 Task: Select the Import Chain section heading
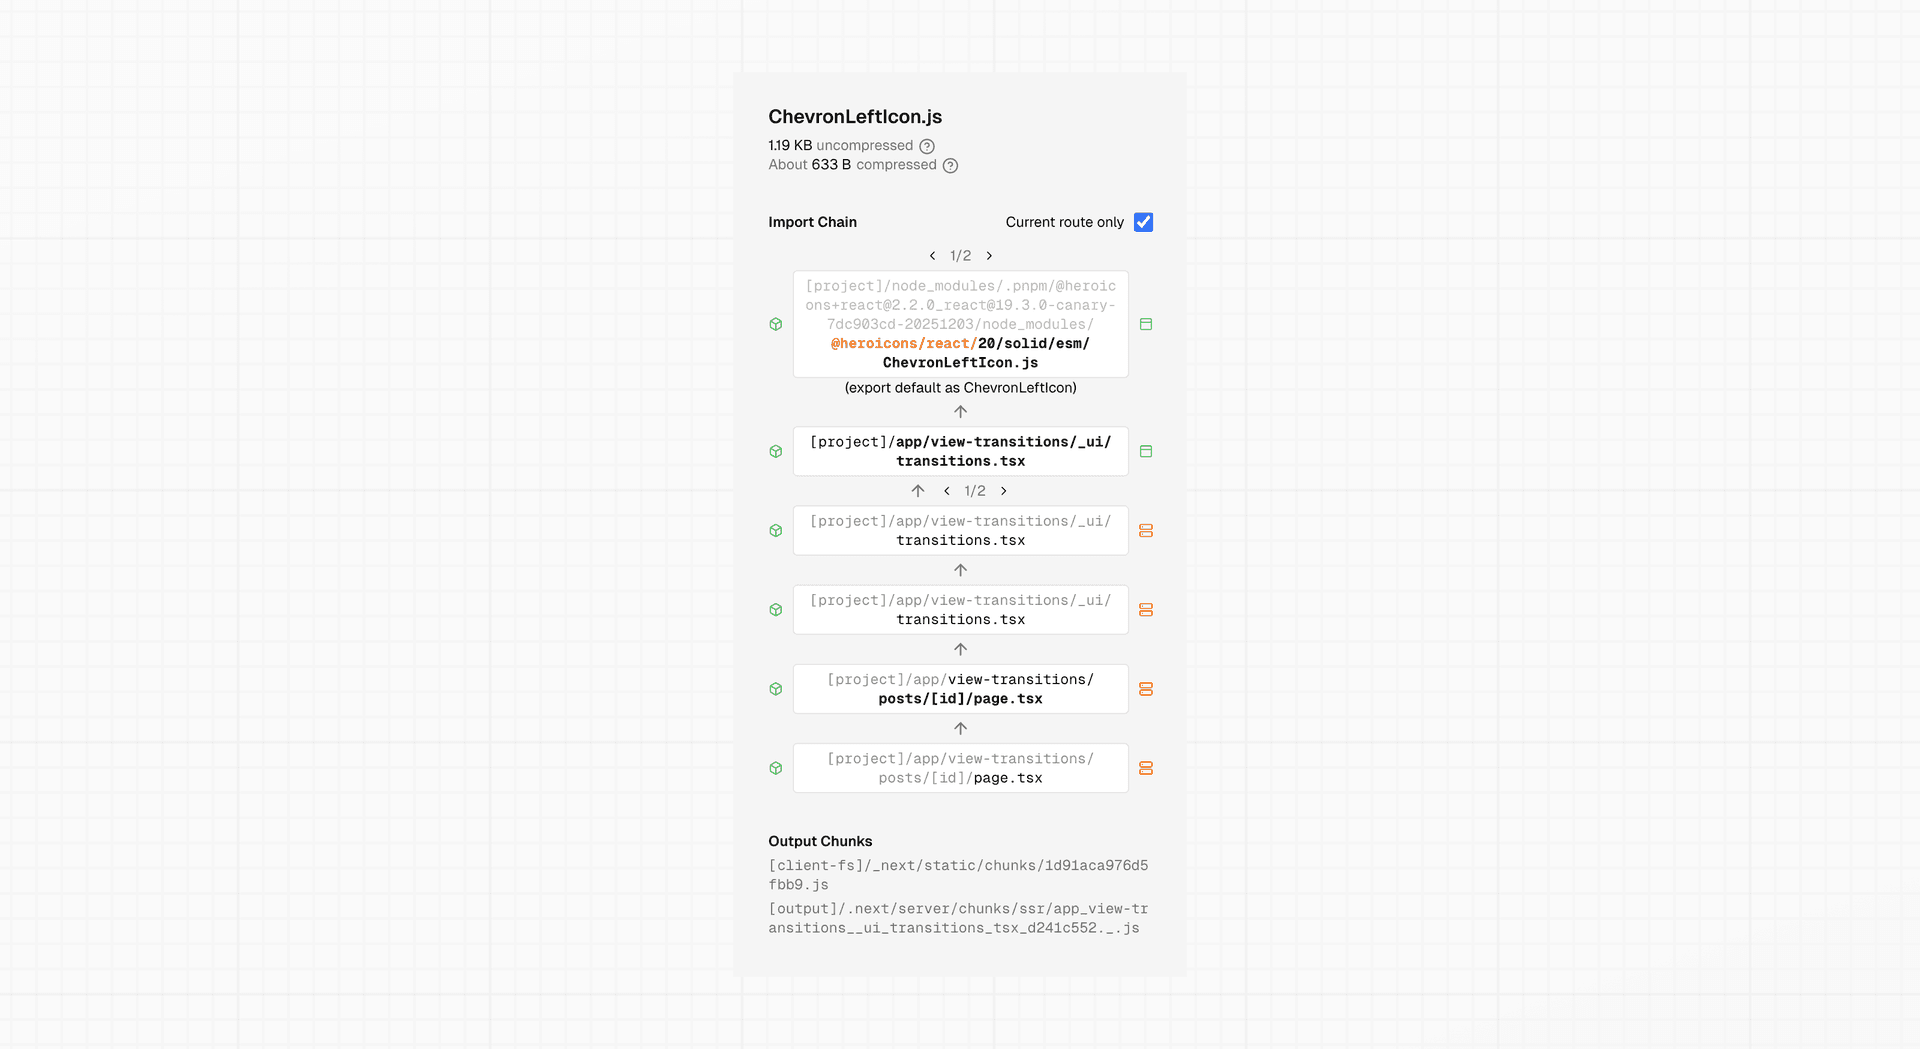(812, 222)
